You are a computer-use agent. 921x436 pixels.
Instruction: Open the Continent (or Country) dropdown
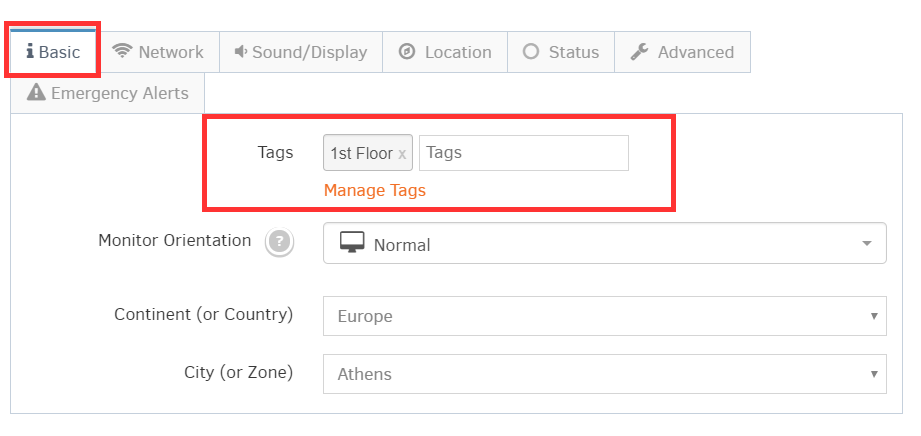[604, 316]
